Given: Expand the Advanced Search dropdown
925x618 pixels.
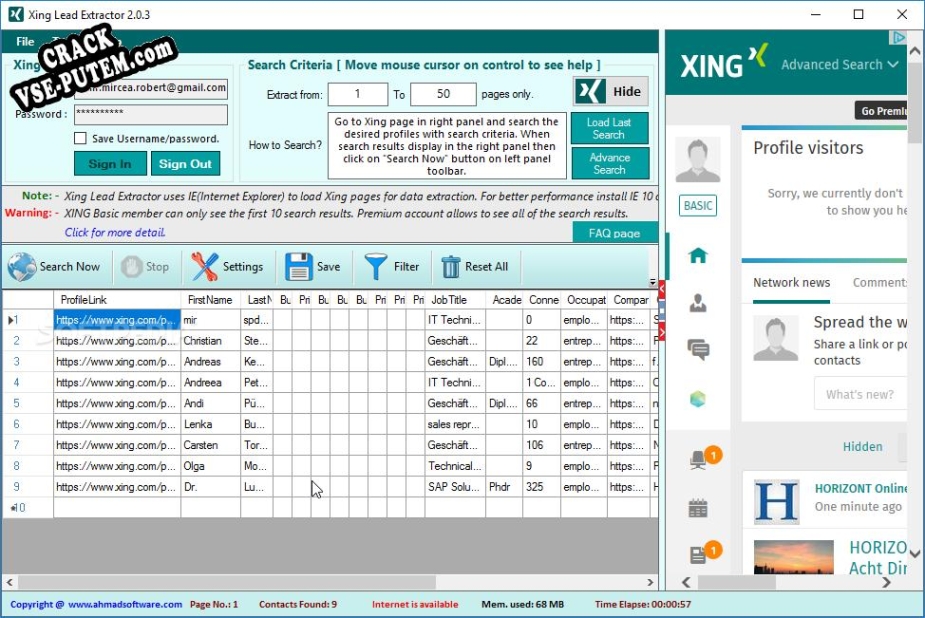Looking at the screenshot, I should [x=840, y=64].
